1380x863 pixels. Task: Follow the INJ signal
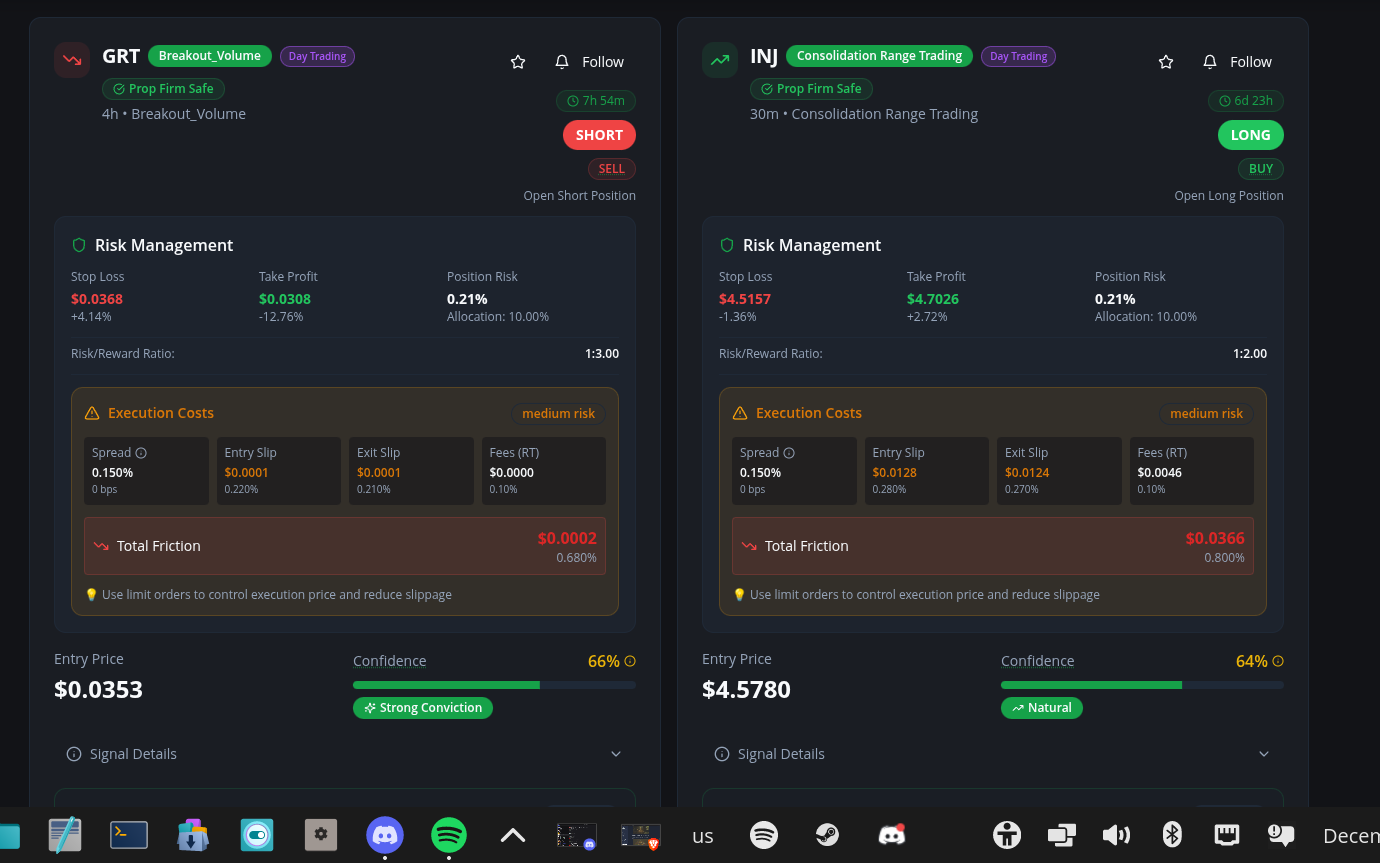coord(1250,61)
